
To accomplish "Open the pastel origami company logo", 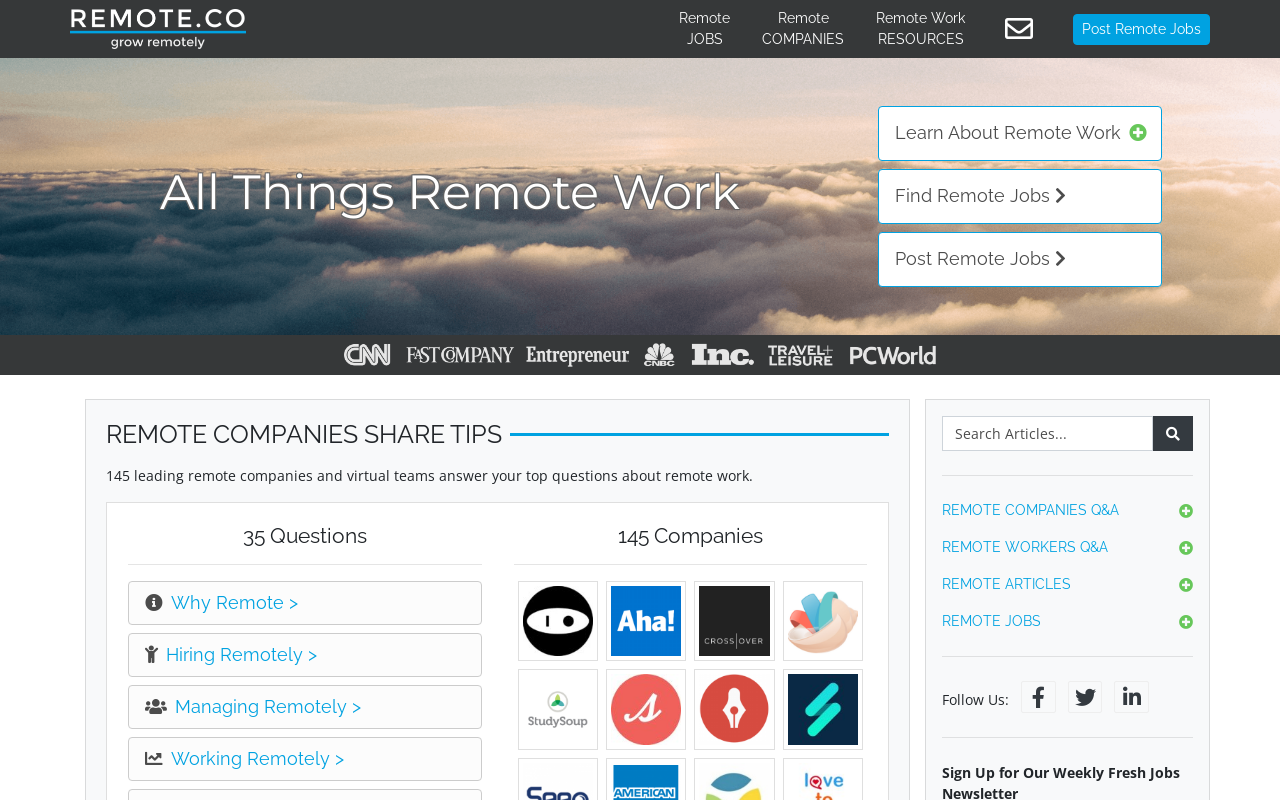I will (823, 621).
